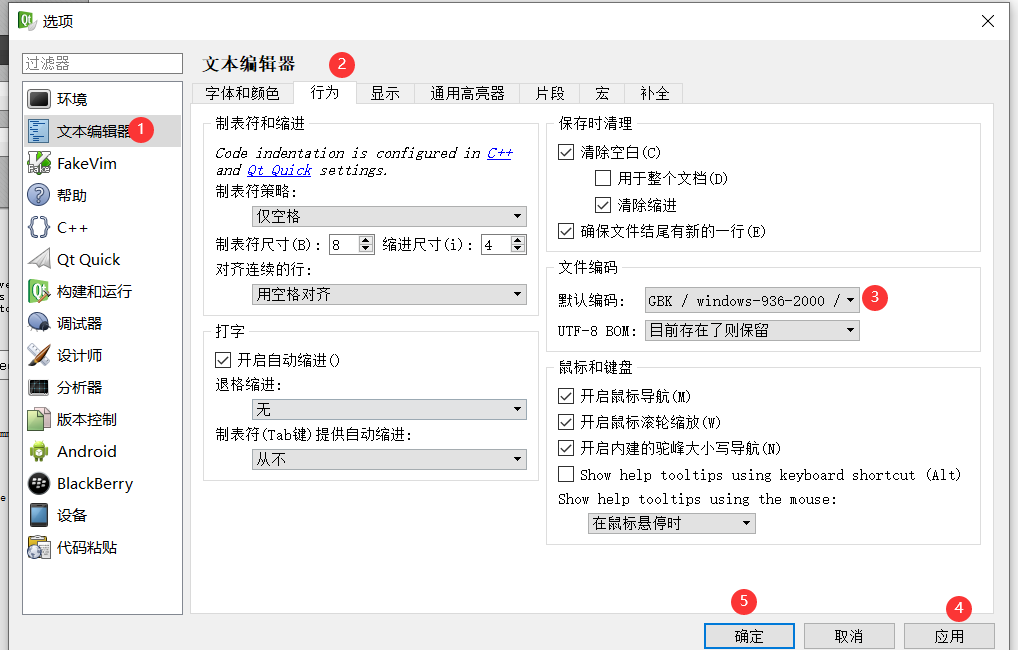This screenshot has width=1018, height=650.
Task: Switch to the 显示 tab
Action: coord(385,94)
